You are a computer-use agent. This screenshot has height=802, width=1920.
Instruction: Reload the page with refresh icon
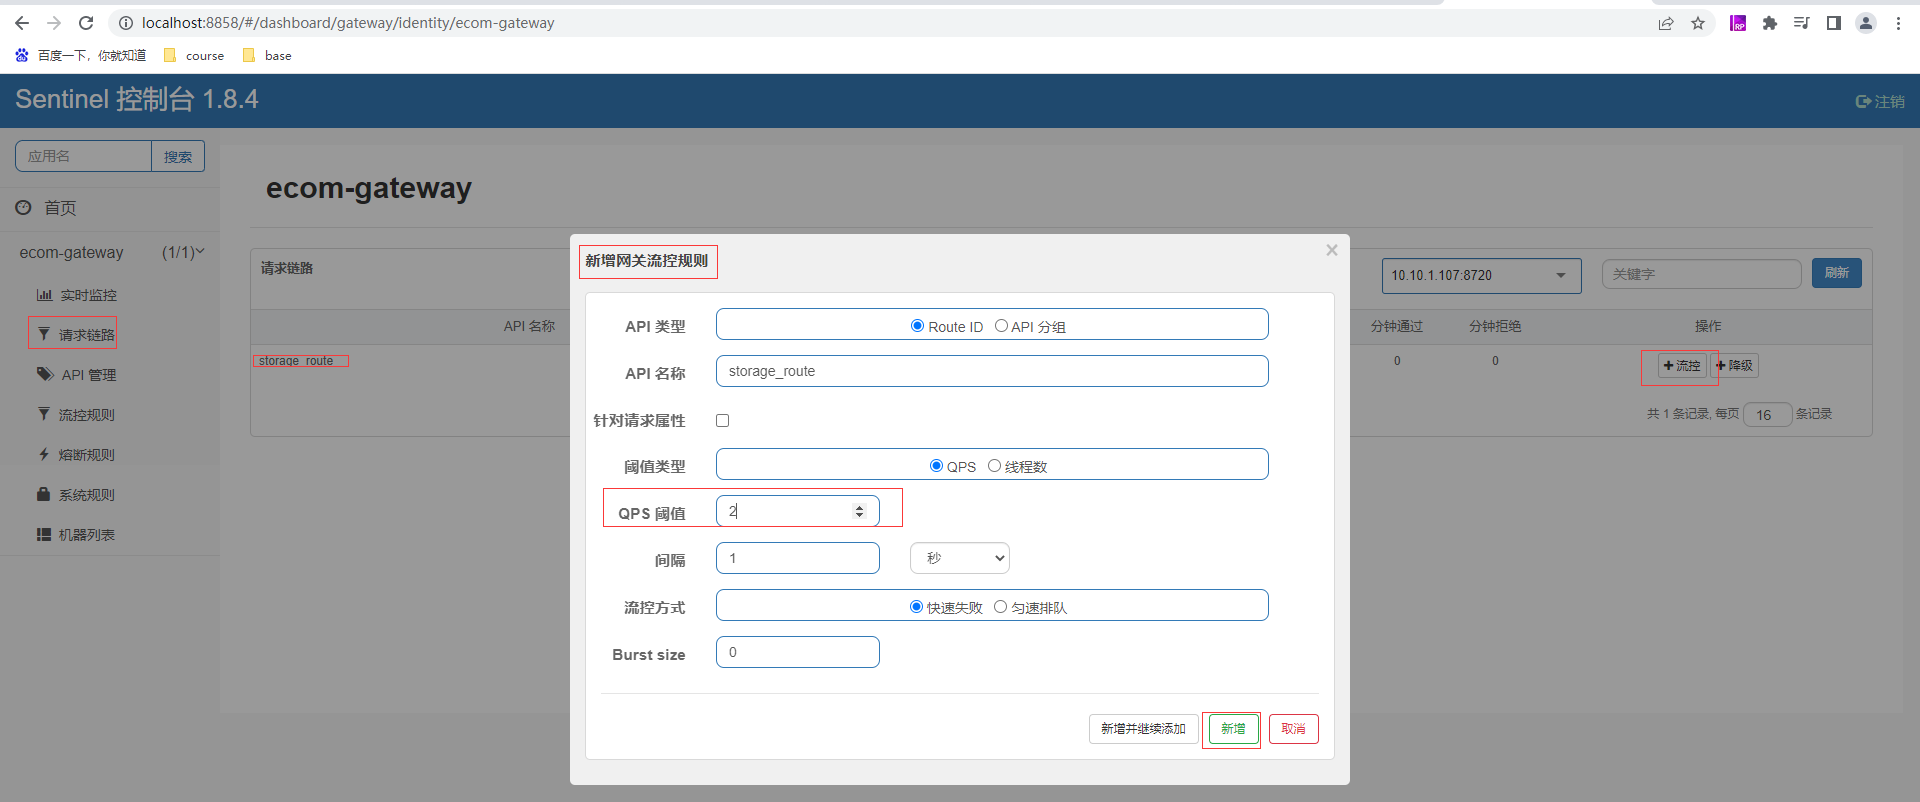click(86, 23)
